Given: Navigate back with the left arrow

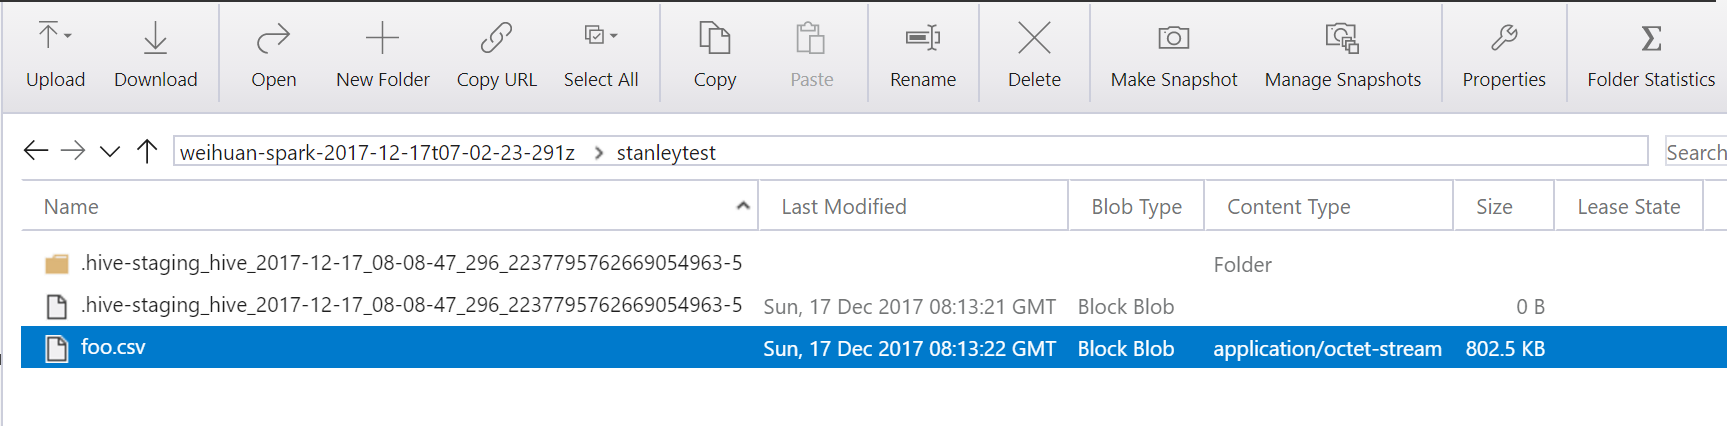Looking at the screenshot, I should click(x=36, y=151).
